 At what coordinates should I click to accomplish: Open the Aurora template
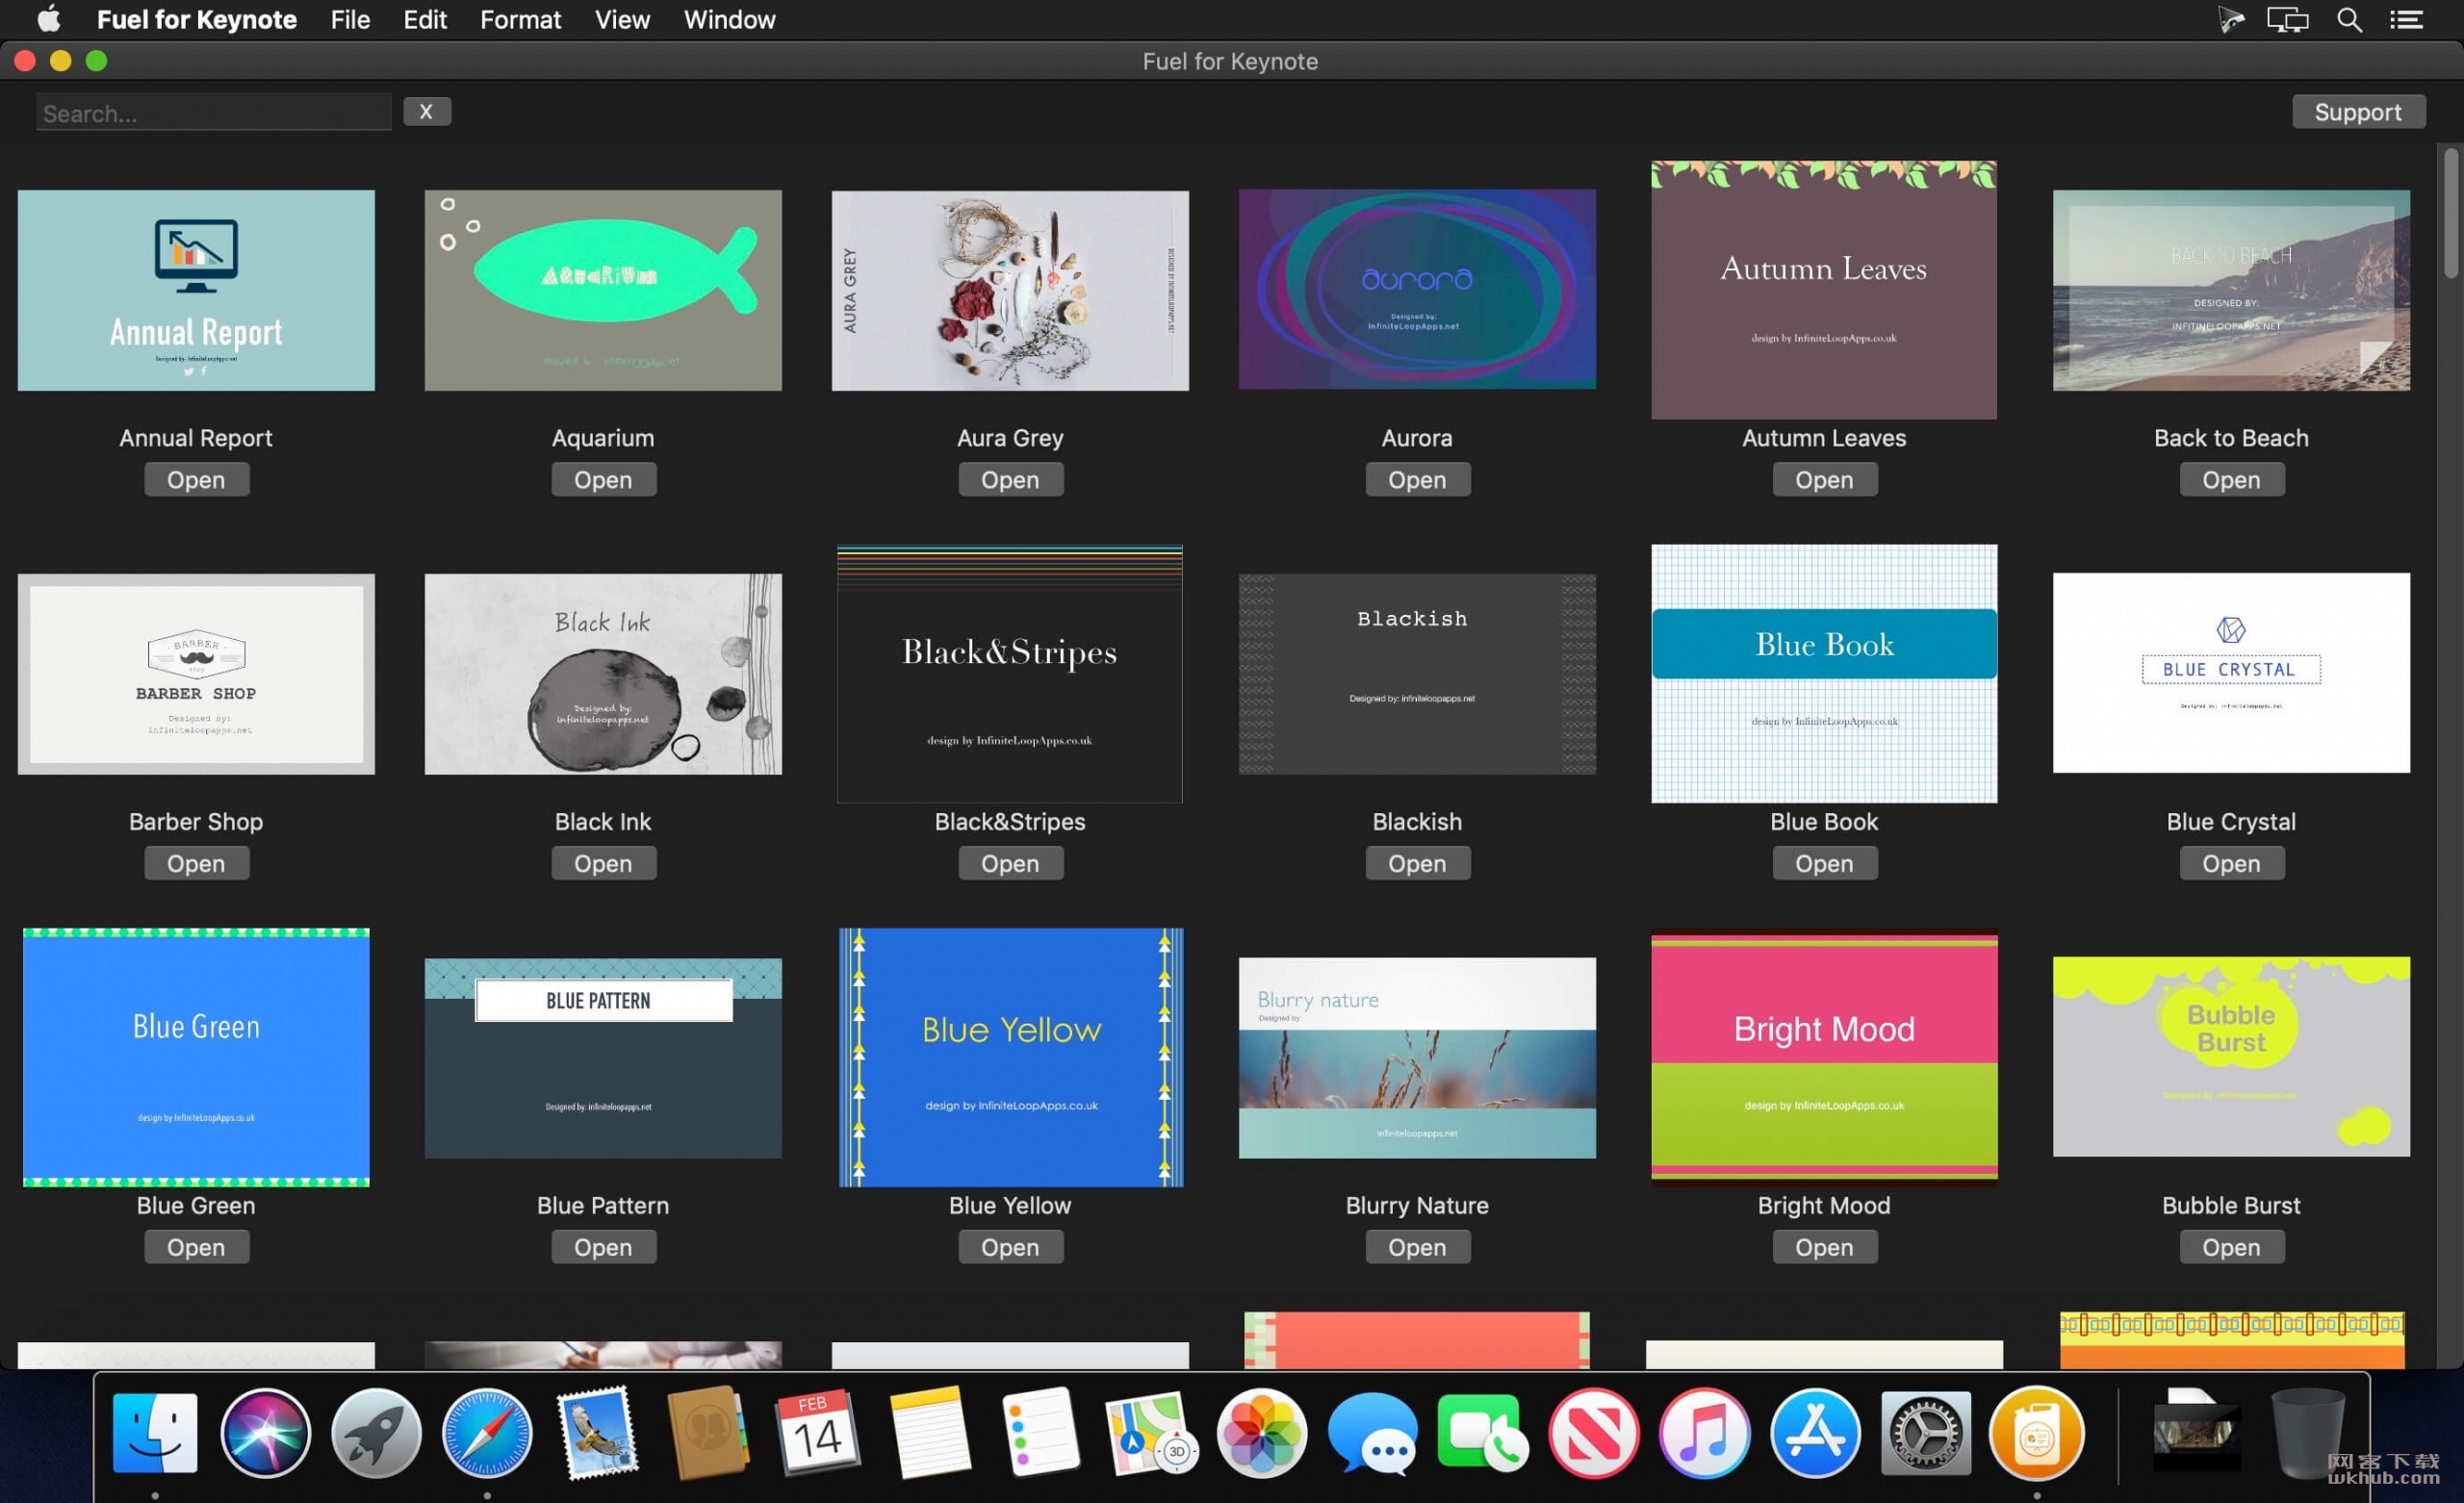(x=1417, y=480)
